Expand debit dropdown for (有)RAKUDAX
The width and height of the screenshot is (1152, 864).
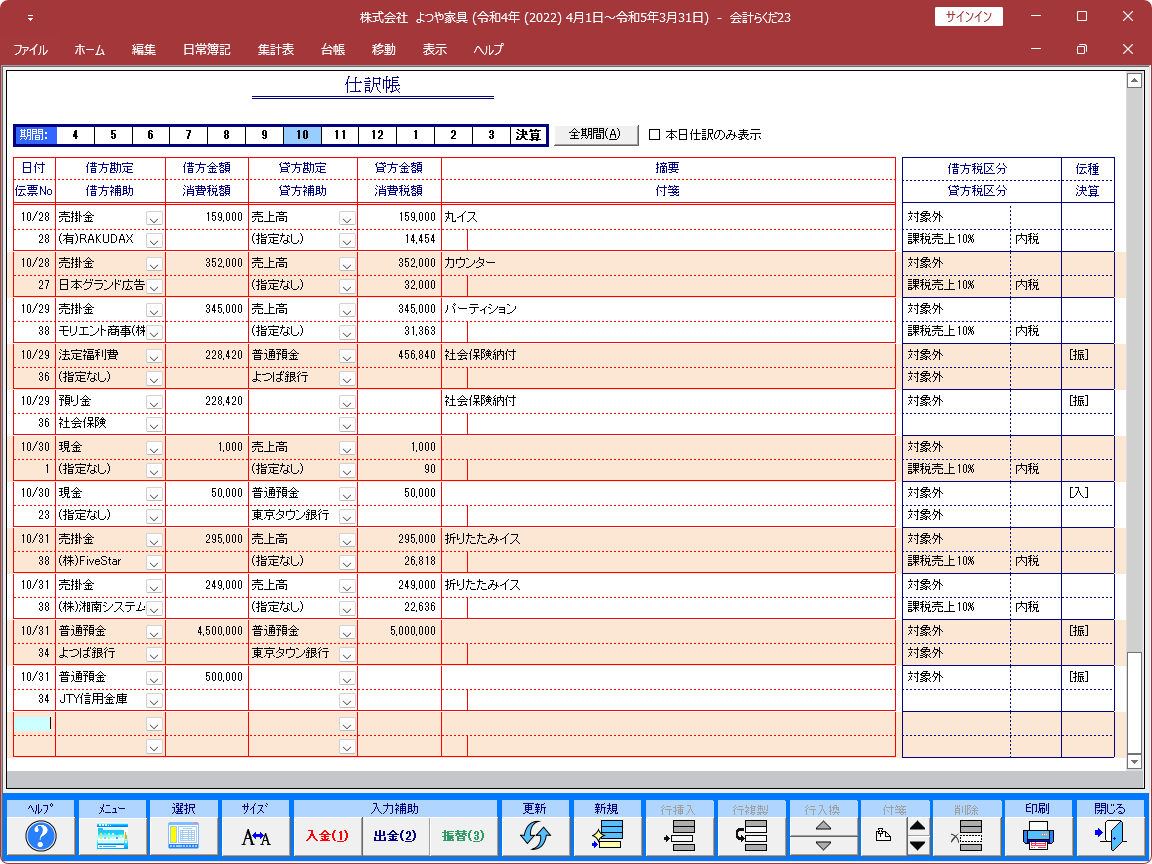click(154, 240)
